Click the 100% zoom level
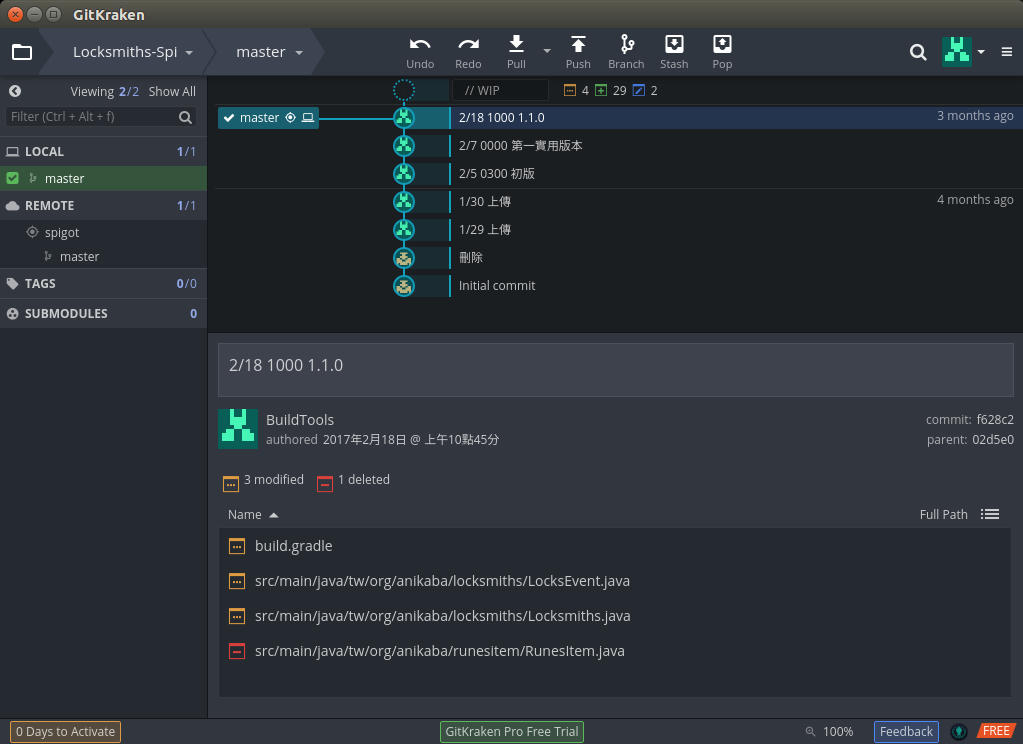This screenshot has height=744, width=1023. click(838, 732)
